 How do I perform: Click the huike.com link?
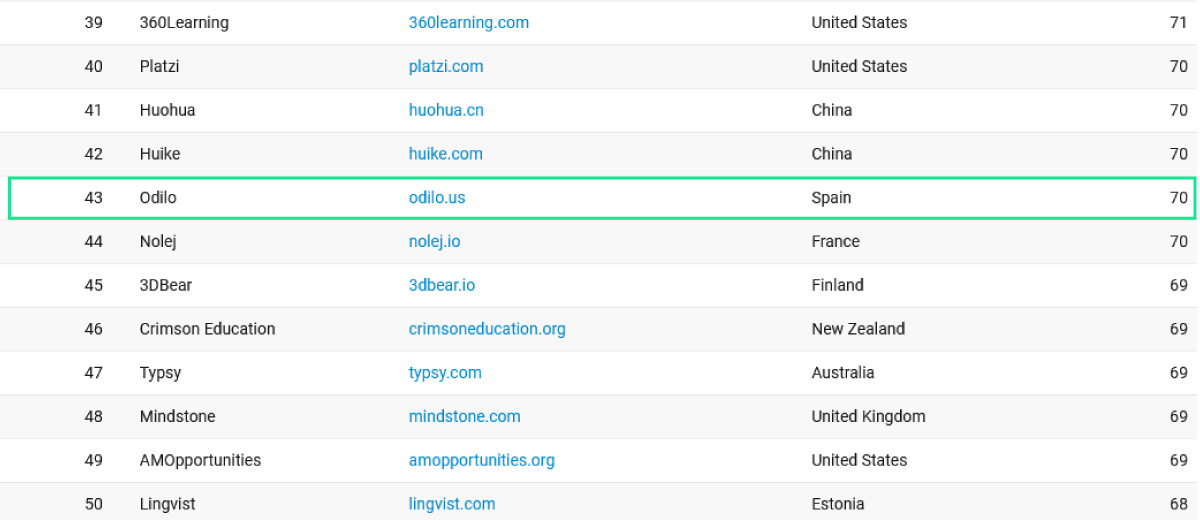(445, 154)
